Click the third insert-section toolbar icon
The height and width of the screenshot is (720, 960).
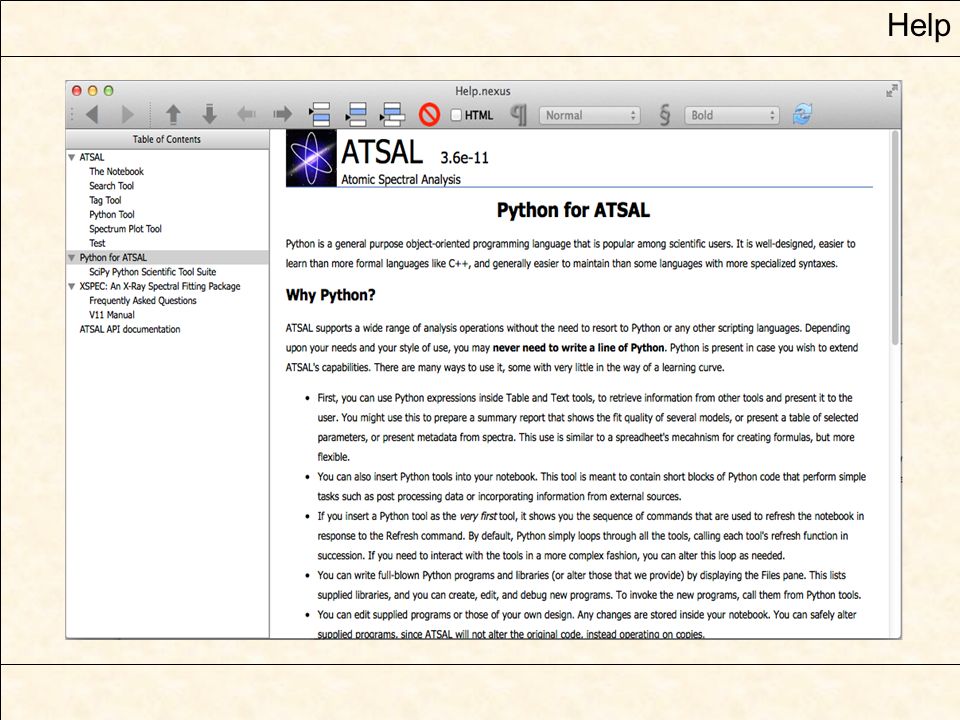click(x=392, y=114)
